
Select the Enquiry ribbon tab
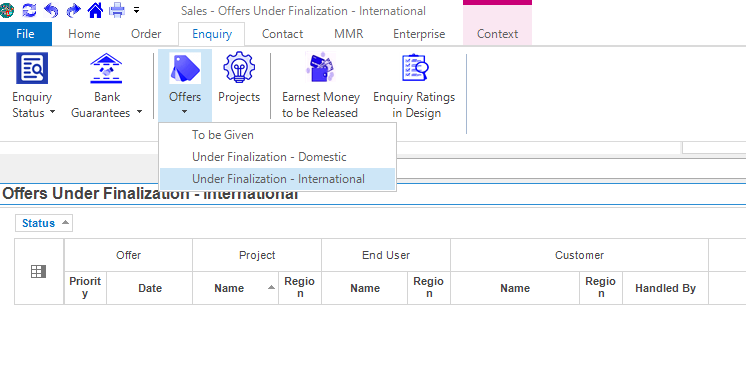[x=212, y=34]
